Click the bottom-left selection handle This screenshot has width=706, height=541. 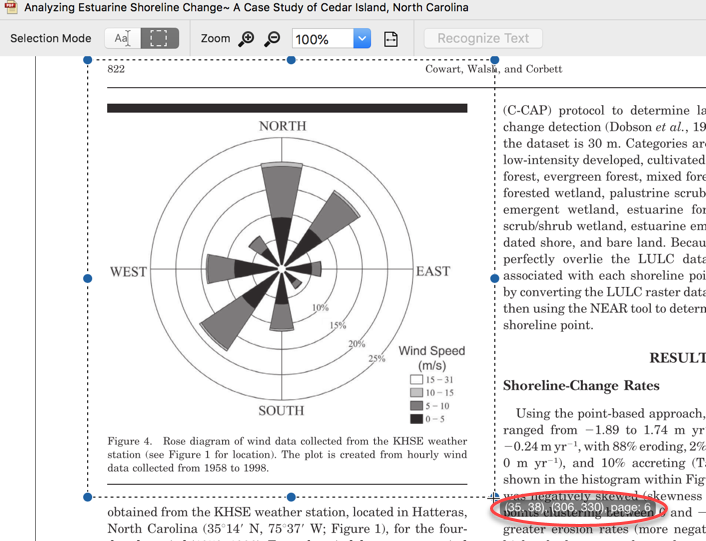coord(88,497)
